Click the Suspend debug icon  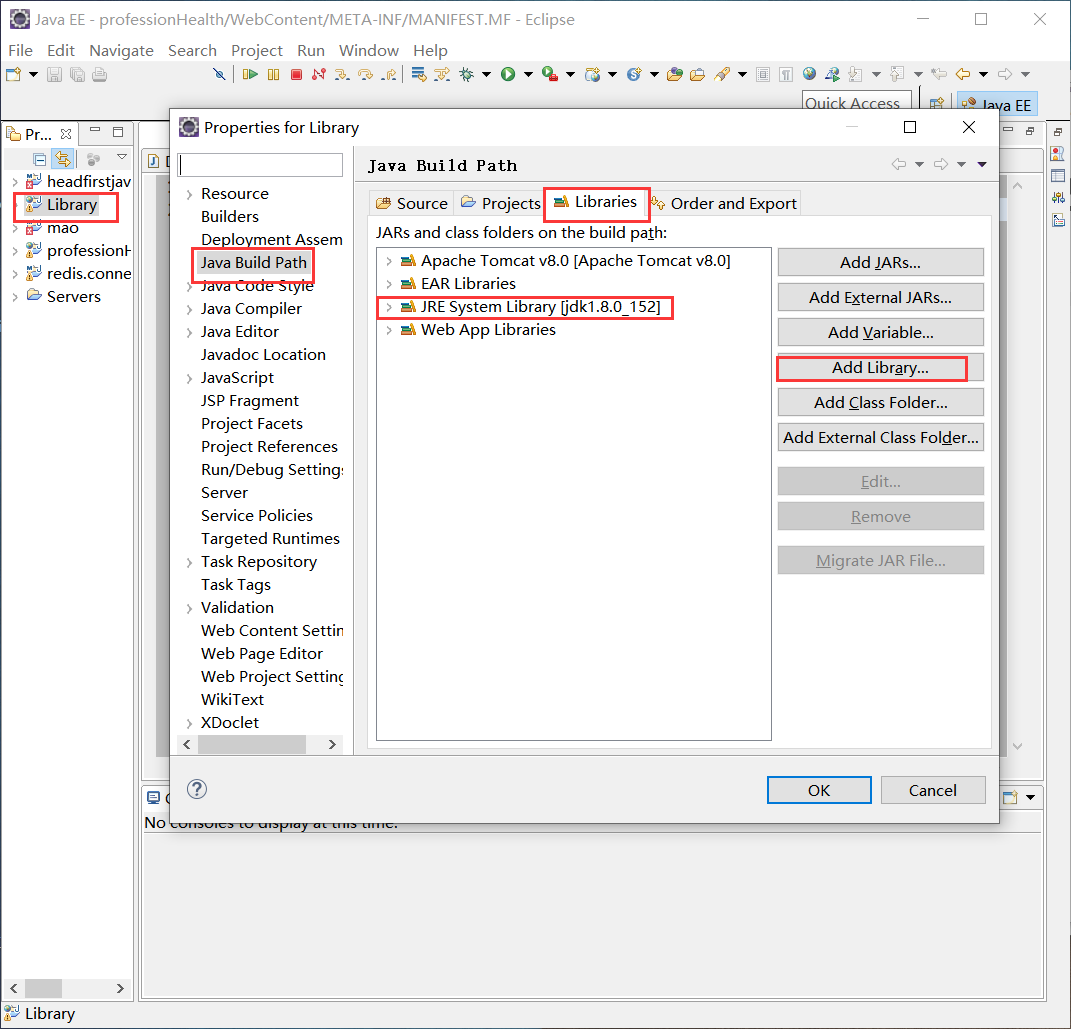click(x=273, y=74)
